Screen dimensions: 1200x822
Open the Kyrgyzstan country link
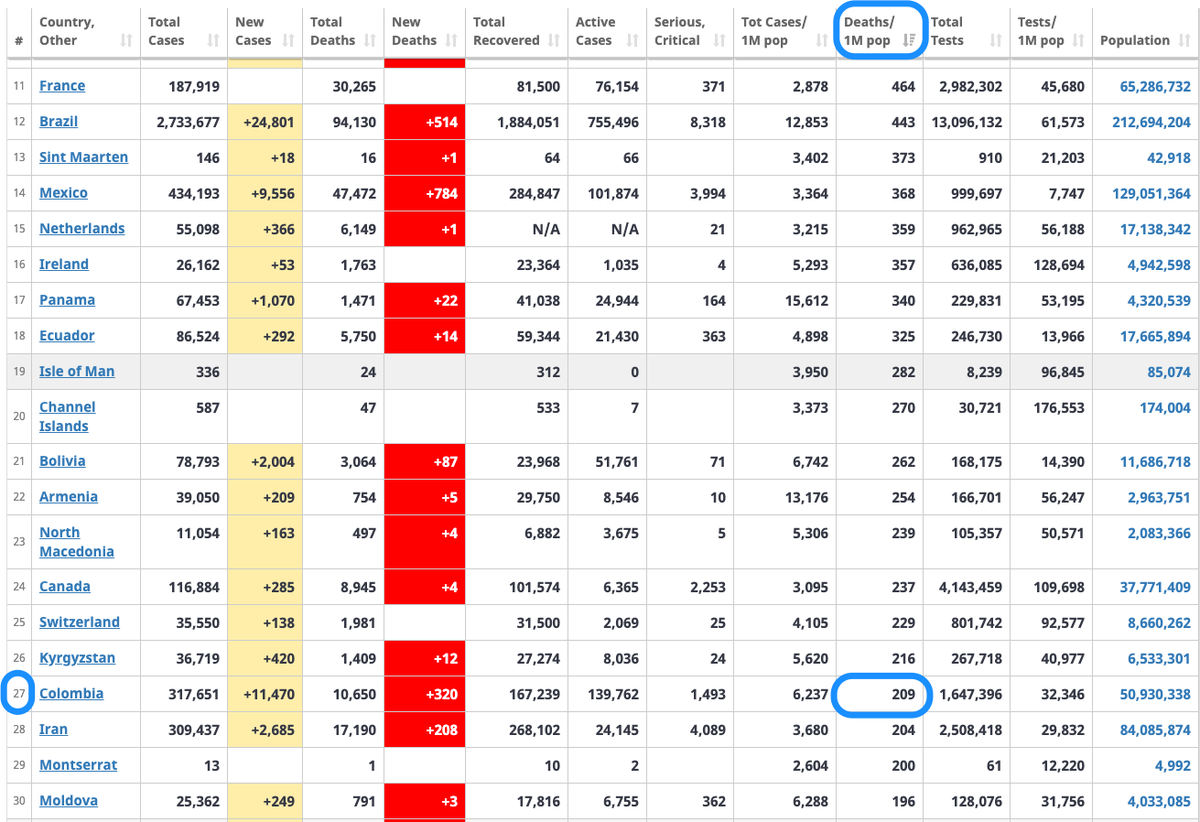coord(77,658)
